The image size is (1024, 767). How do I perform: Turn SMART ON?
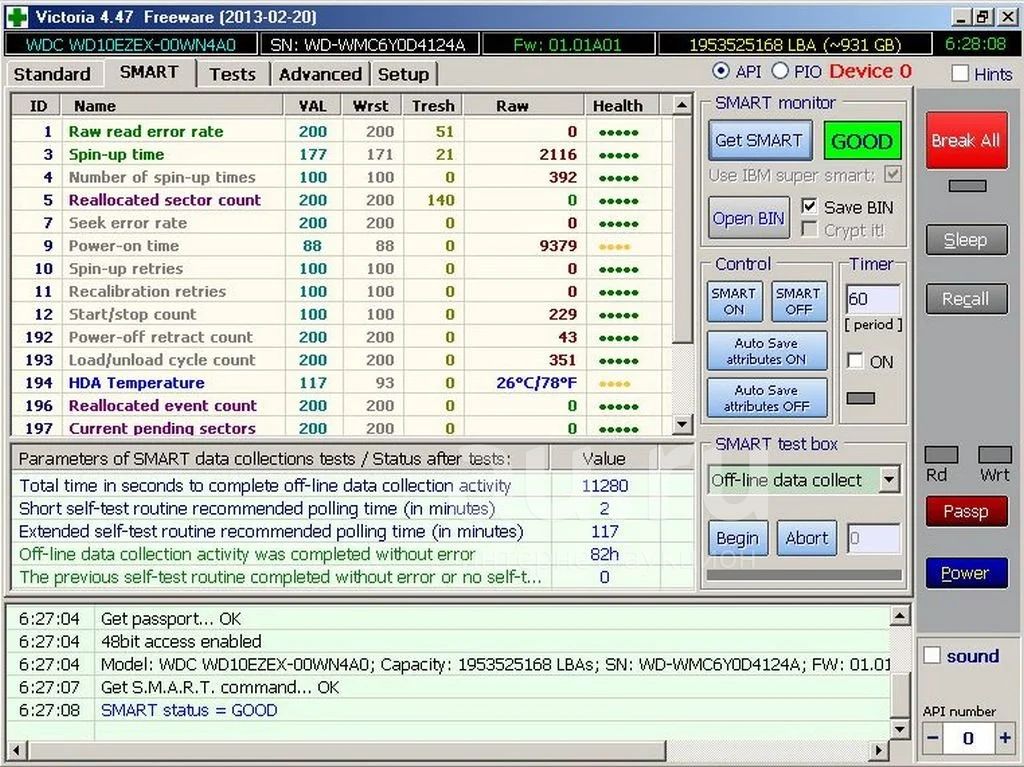coord(734,301)
